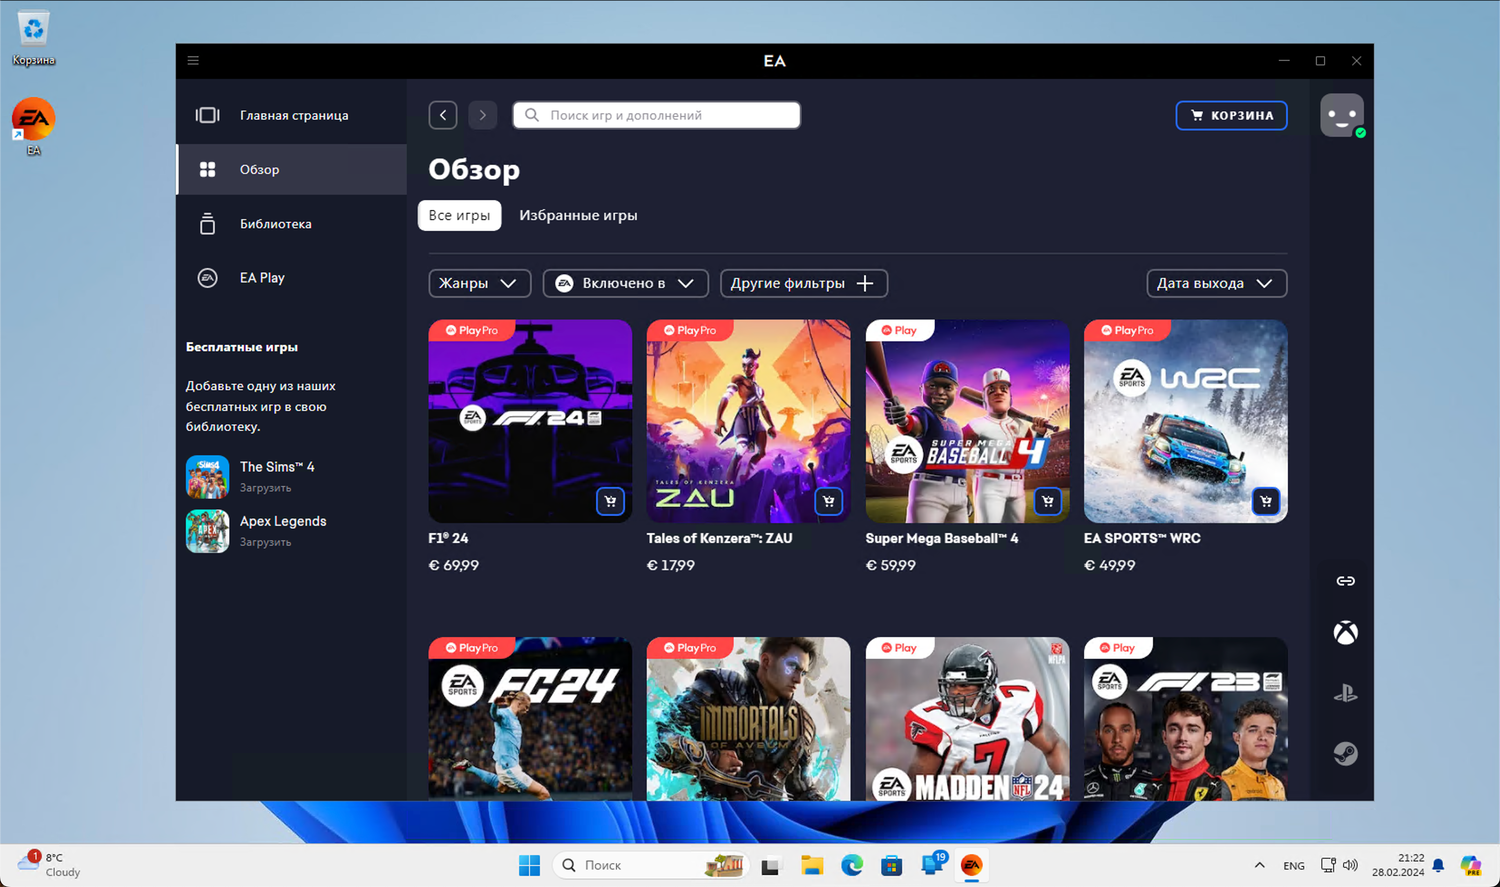Open EA SPORTS WRC cover thumbnail
The image size is (1500, 887).
click(x=1185, y=421)
